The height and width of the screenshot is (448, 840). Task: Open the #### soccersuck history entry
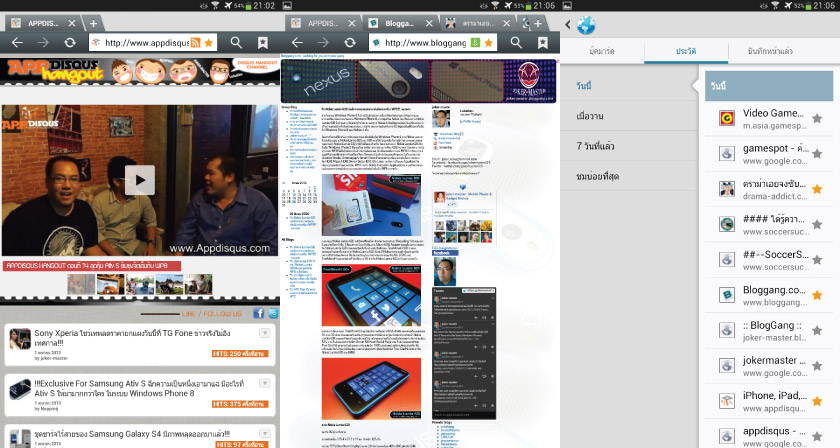(x=769, y=225)
